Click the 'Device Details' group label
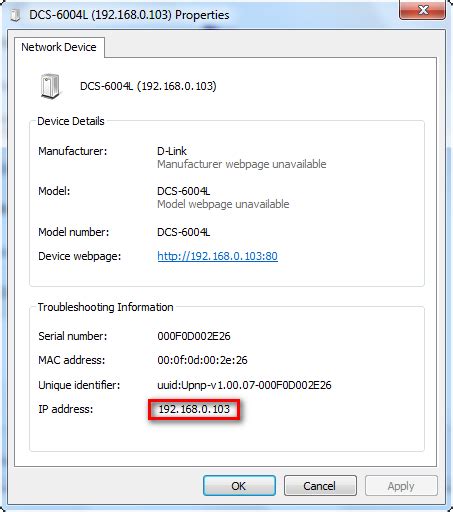The image size is (453, 512). pyautogui.click(x=71, y=121)
